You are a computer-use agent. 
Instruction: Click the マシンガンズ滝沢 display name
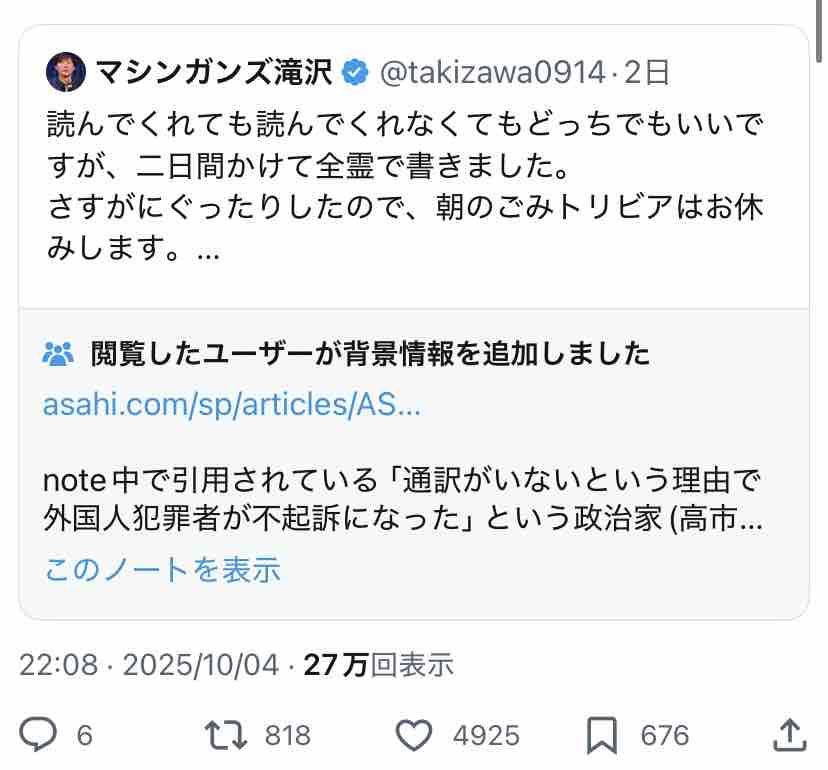coord(214,72)
